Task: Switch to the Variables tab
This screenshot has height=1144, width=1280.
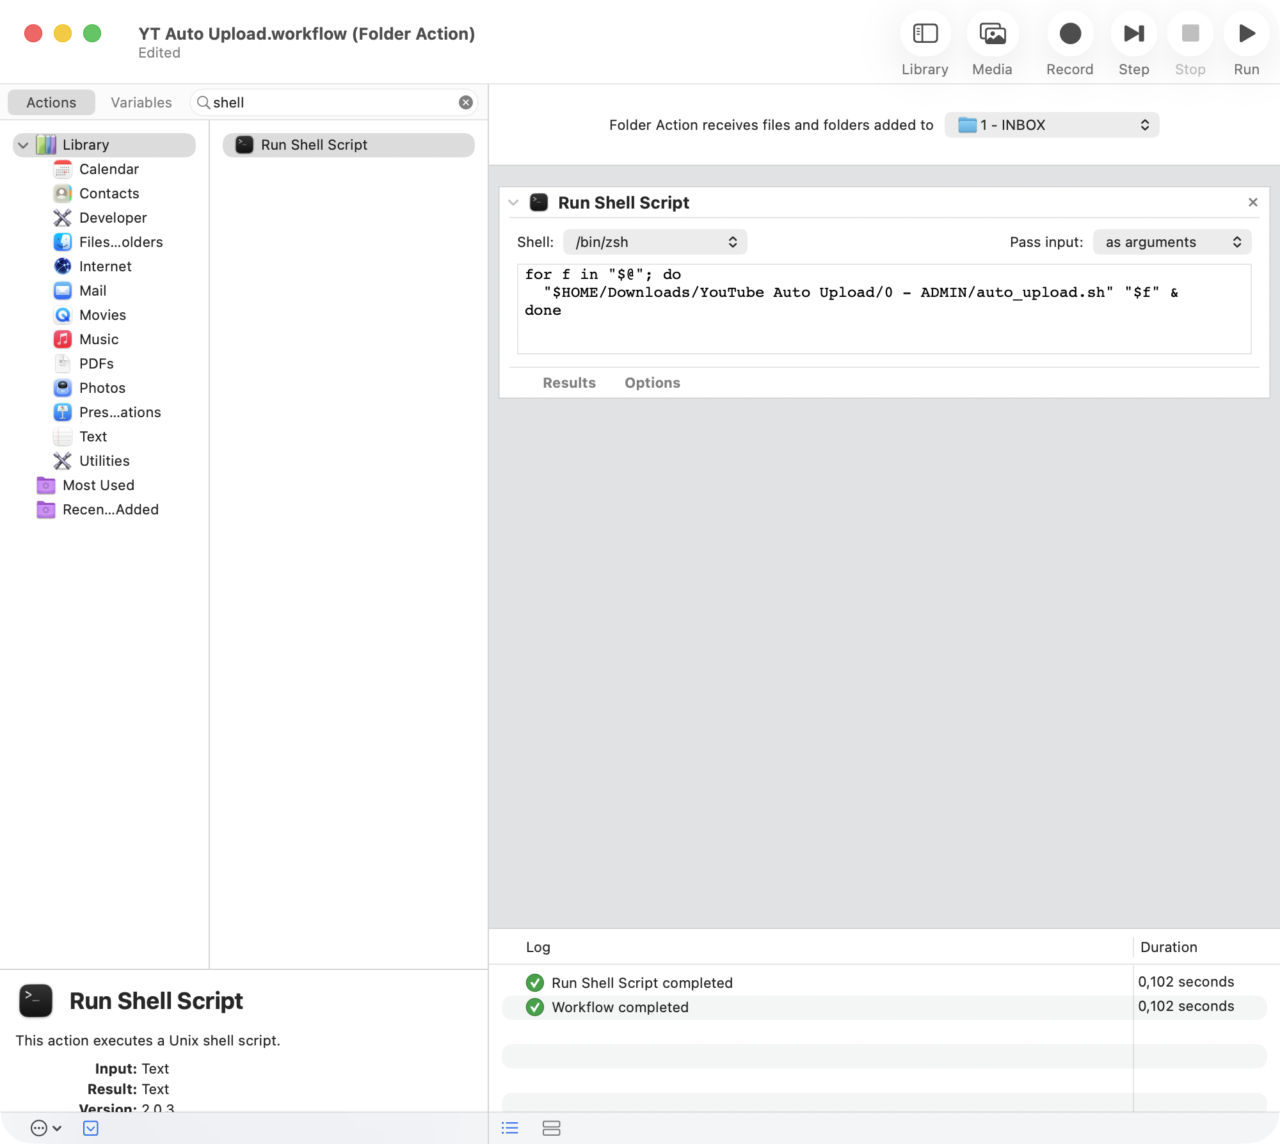Action: click(140, 102)
